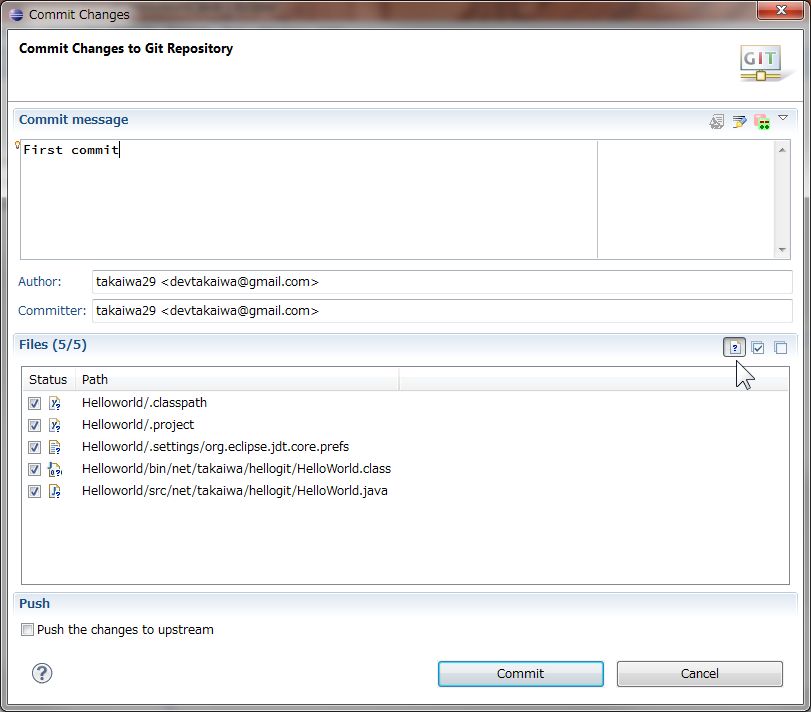Uncheck the Helloworld/.project checkbox
Image resolution: width=811 pixels, height=712 pixels.
(x=34, y=425)
